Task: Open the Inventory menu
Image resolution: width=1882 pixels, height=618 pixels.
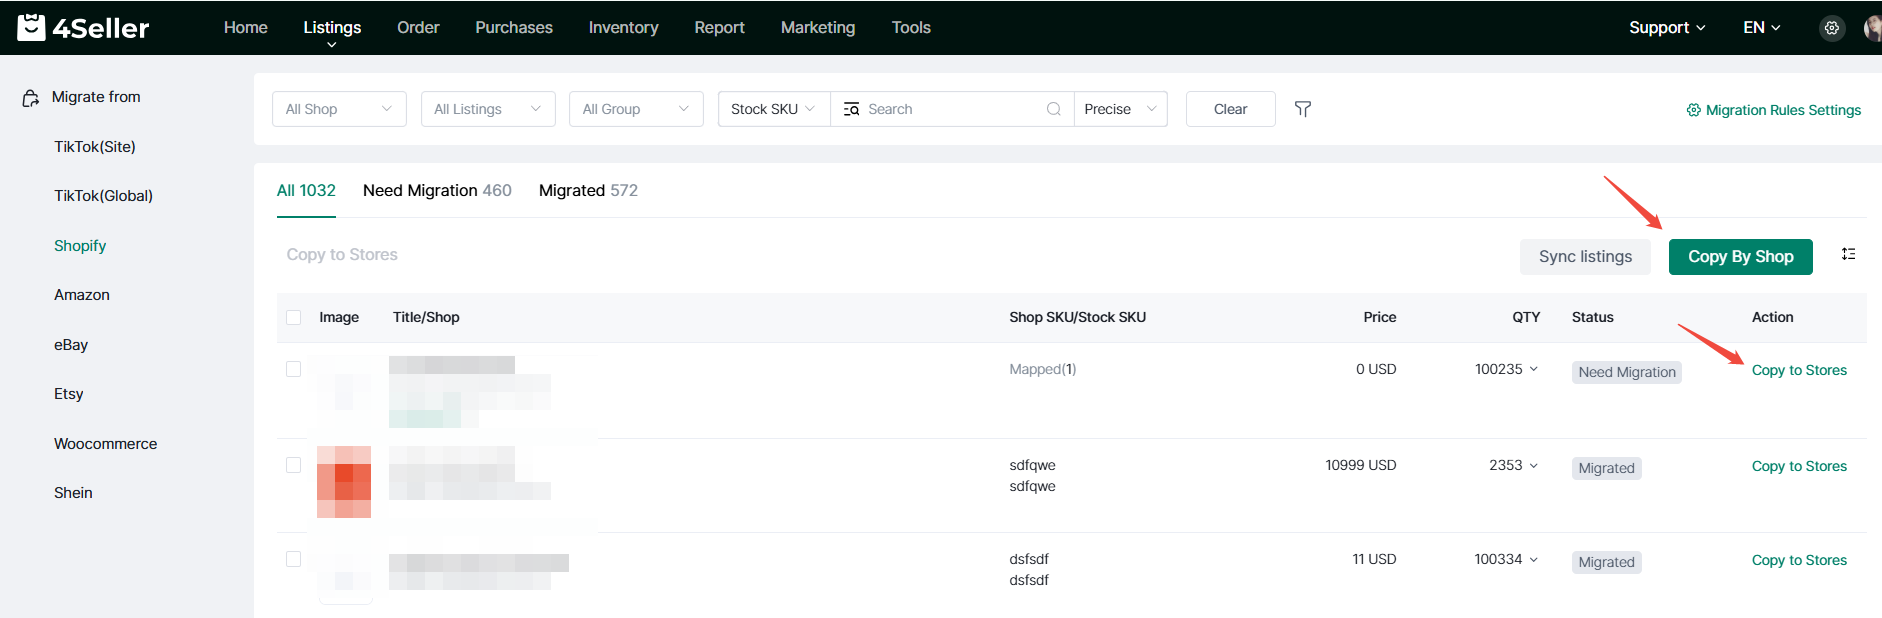Action: [623, 28]
